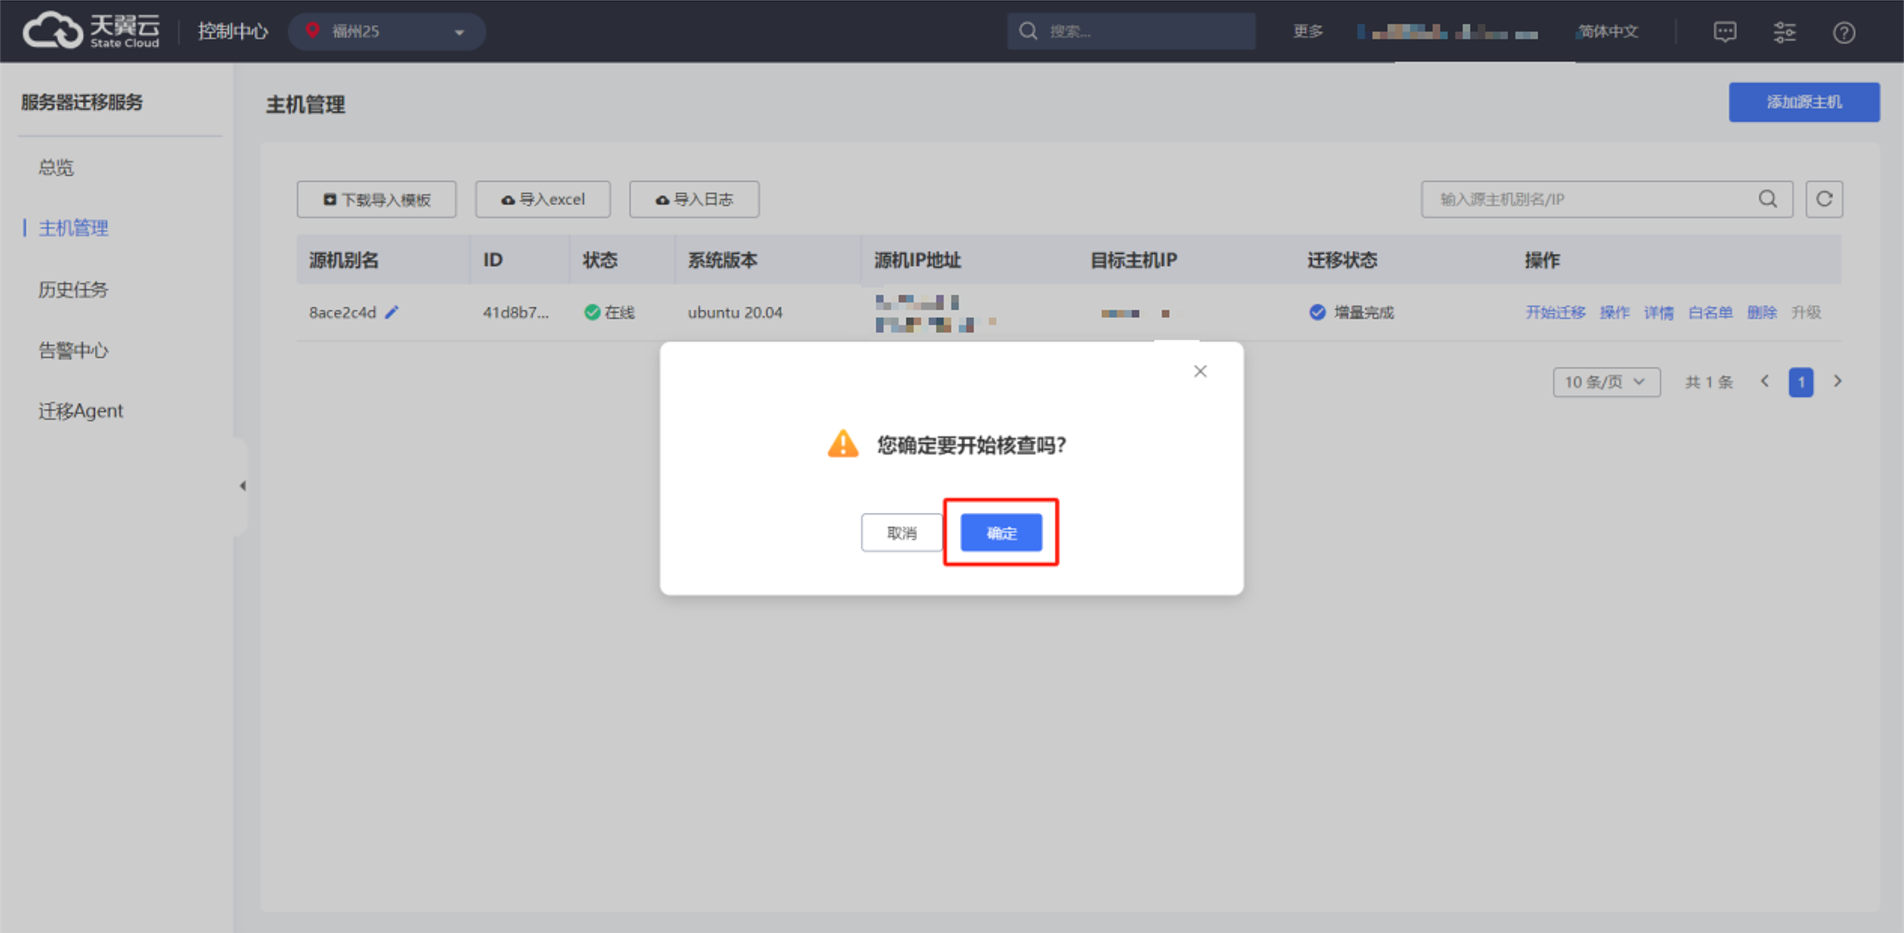
Task: Click the 主机管理 page heading
Action: click(x=305, y=104)
